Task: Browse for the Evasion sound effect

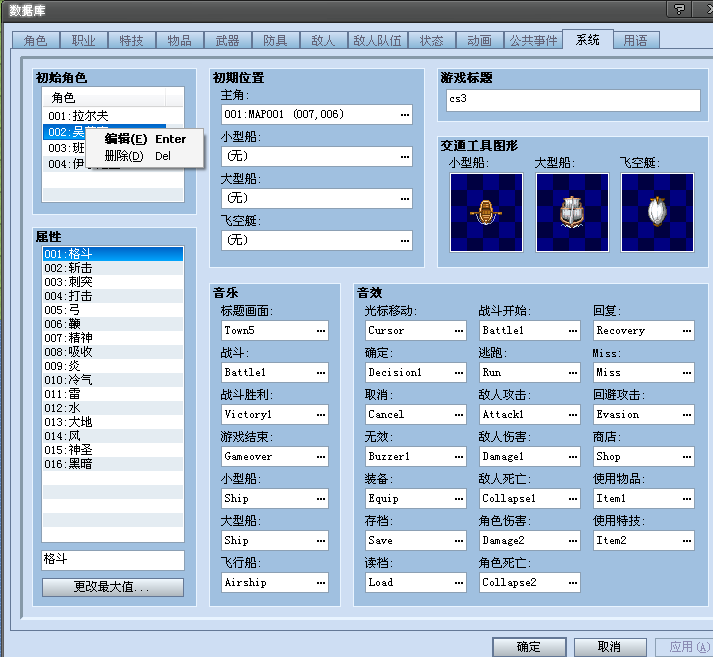Action: click(687, 414)
